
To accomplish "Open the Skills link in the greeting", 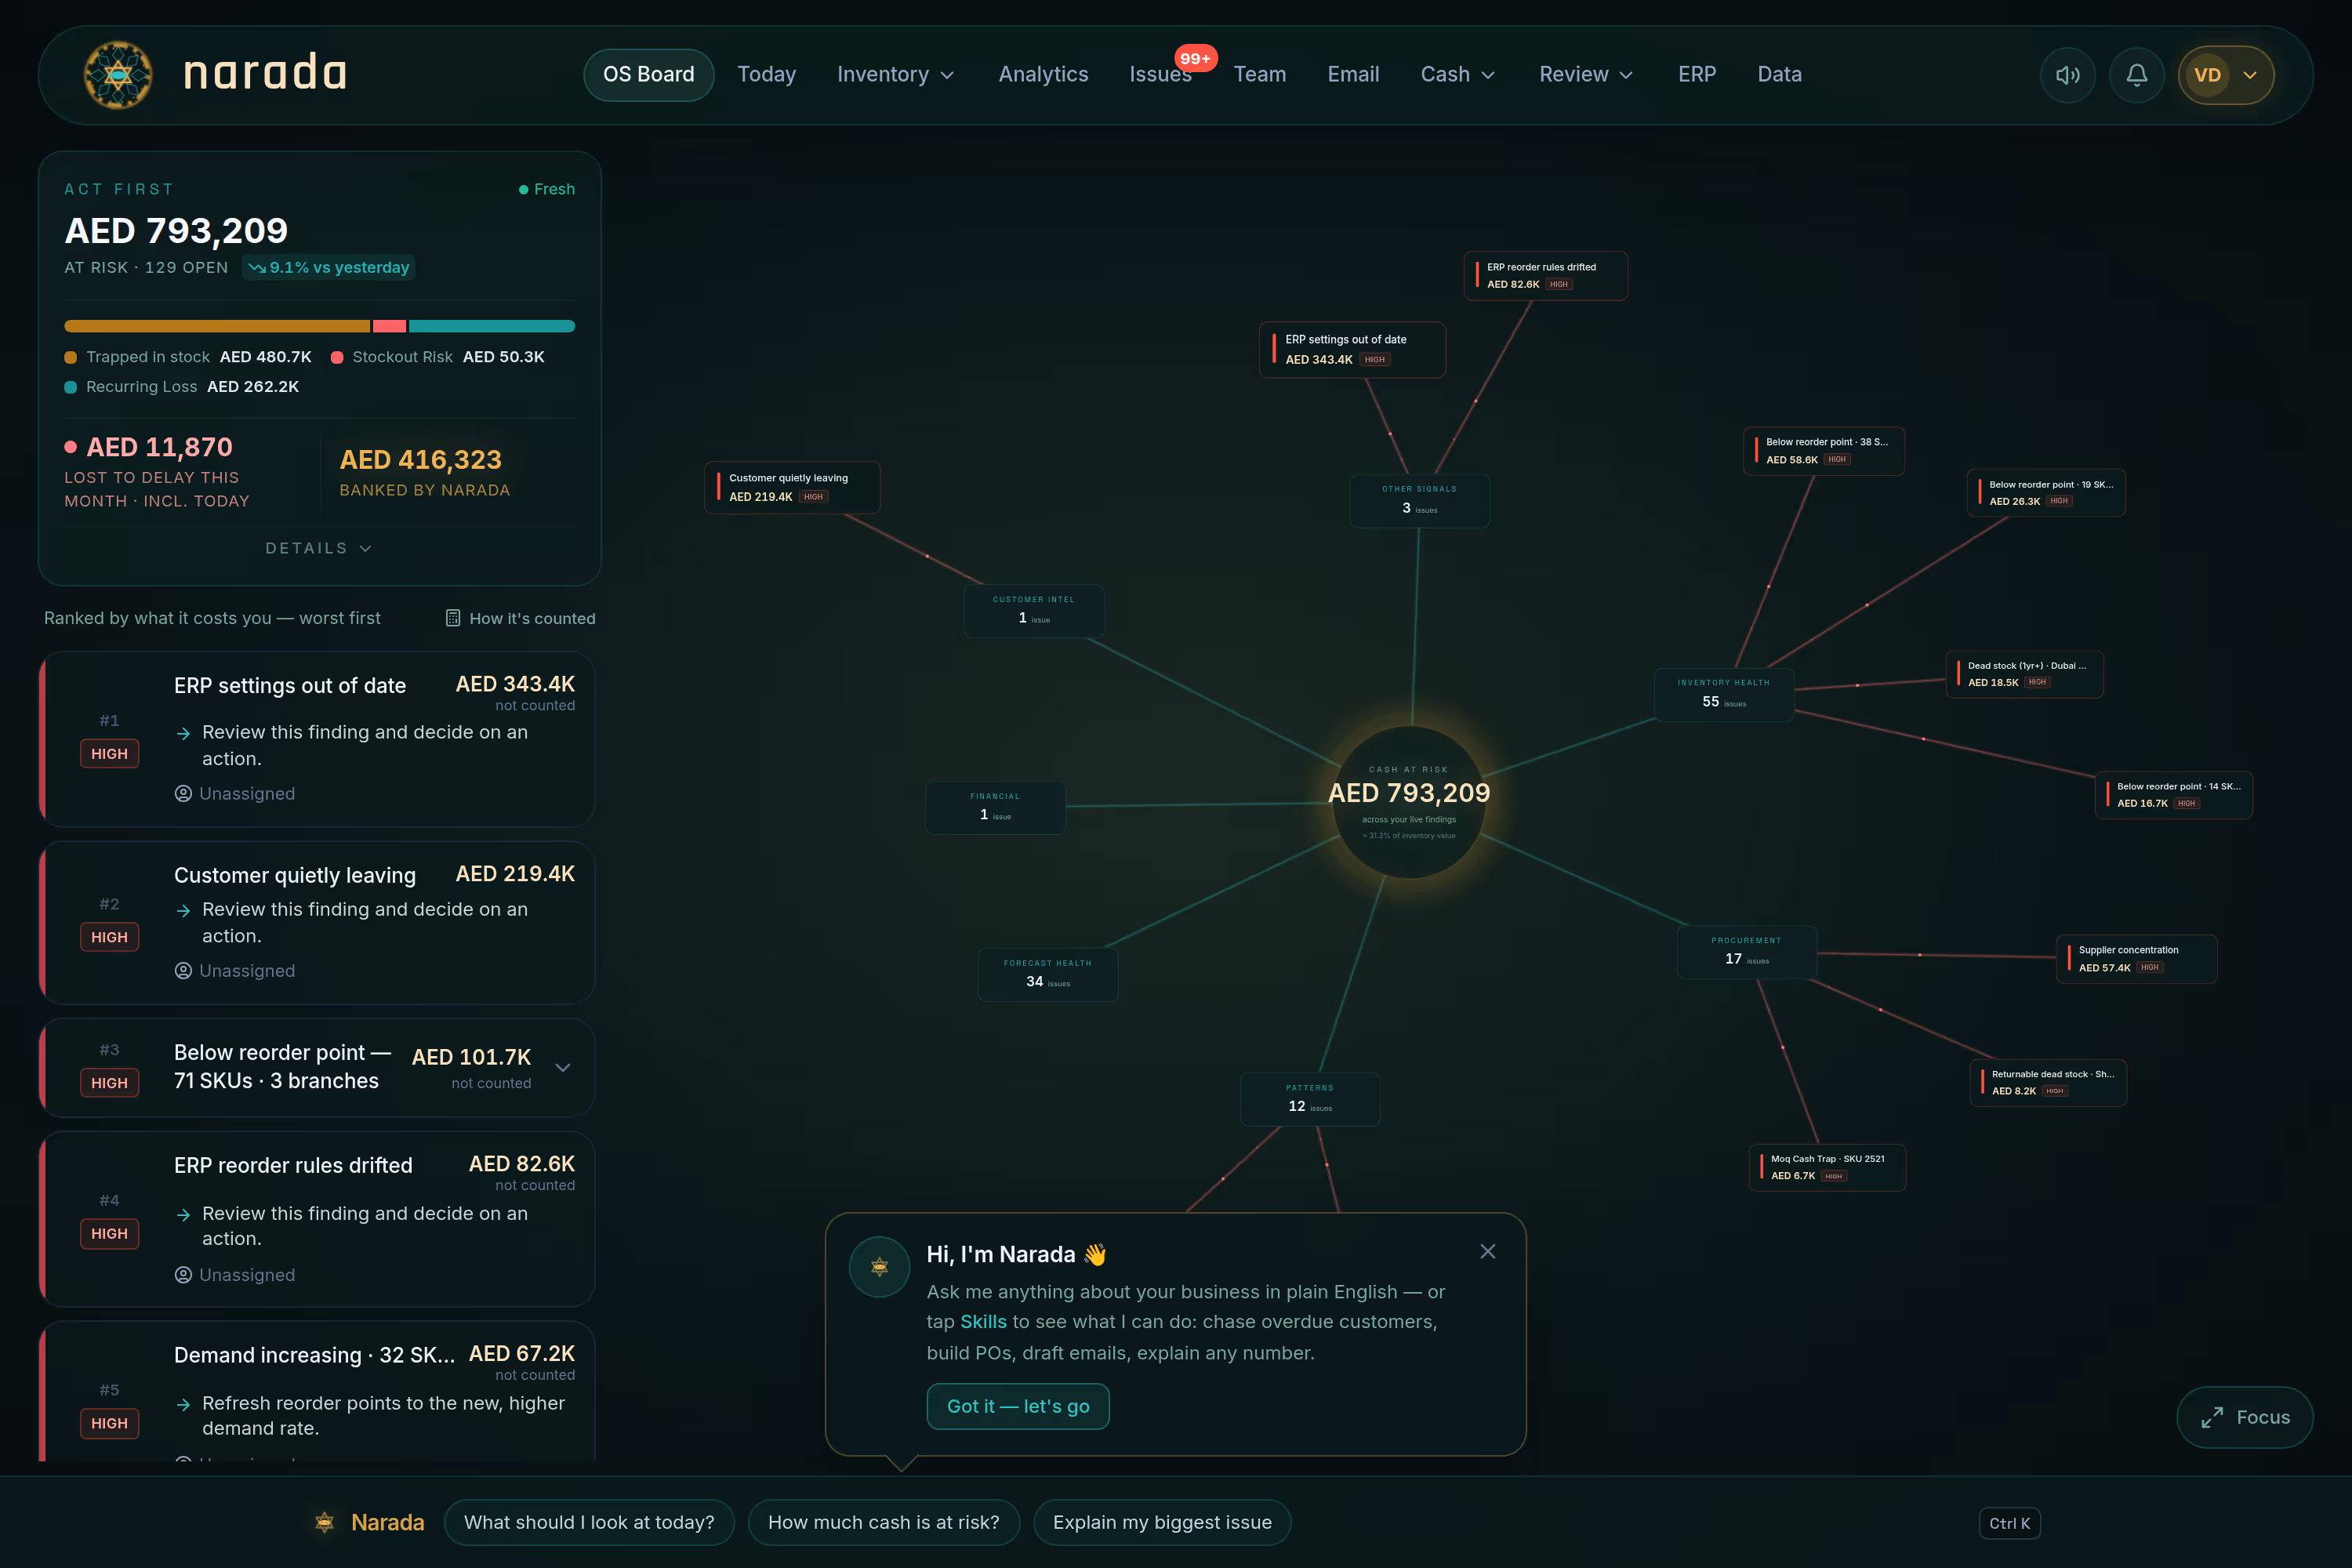I will [x=983, y=1322].
